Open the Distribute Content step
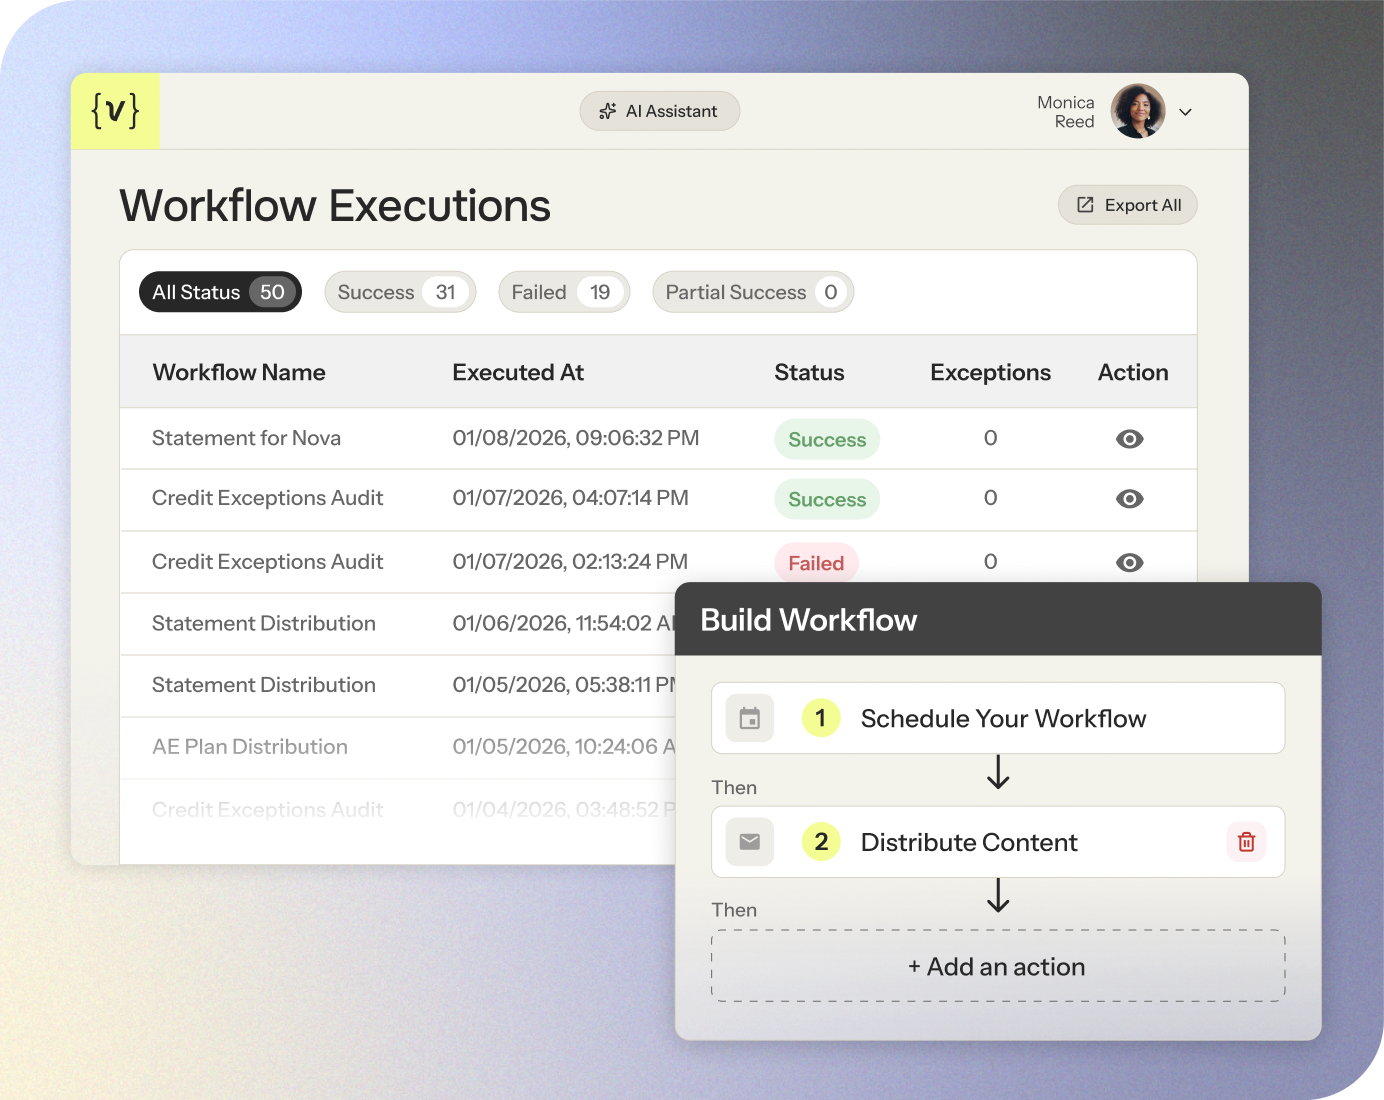This screenshot has height=1100, width=1384. (x=968, y=842)
